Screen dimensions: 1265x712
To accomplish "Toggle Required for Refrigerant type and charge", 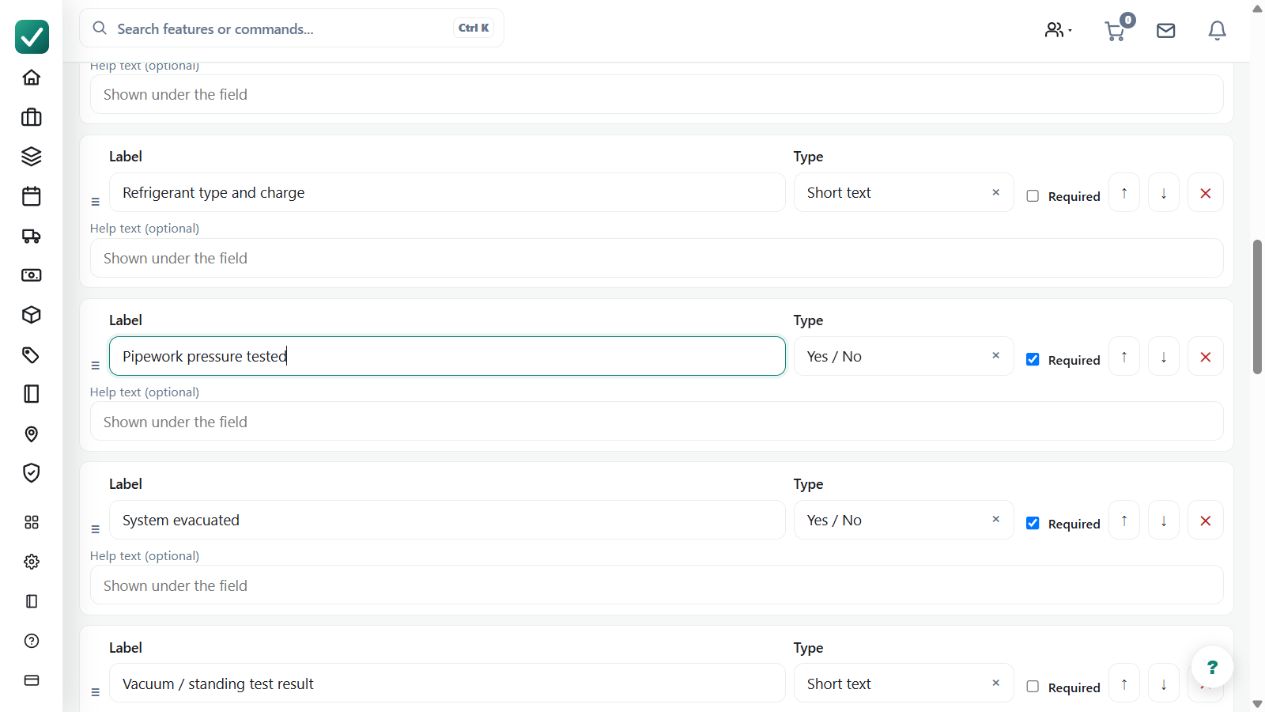I will (1033, 196).
